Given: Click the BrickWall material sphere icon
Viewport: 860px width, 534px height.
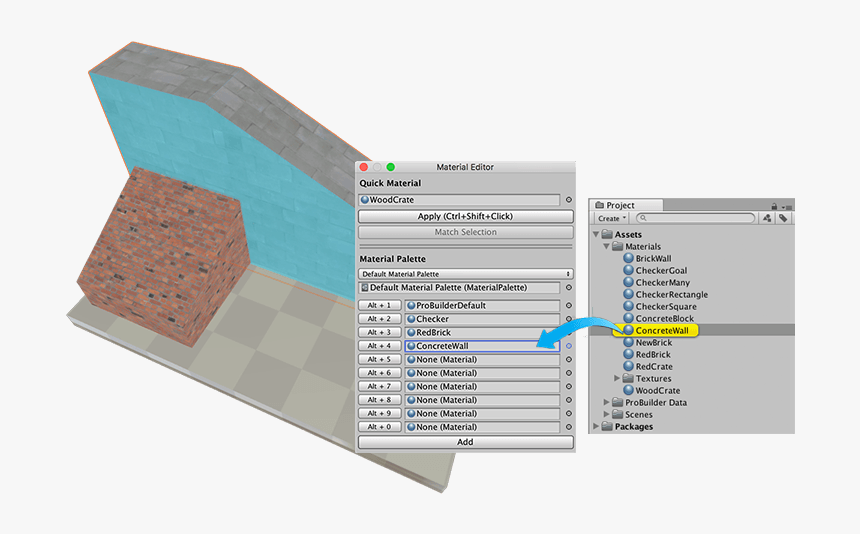Looking at the screenshot, I should (629, 259).
